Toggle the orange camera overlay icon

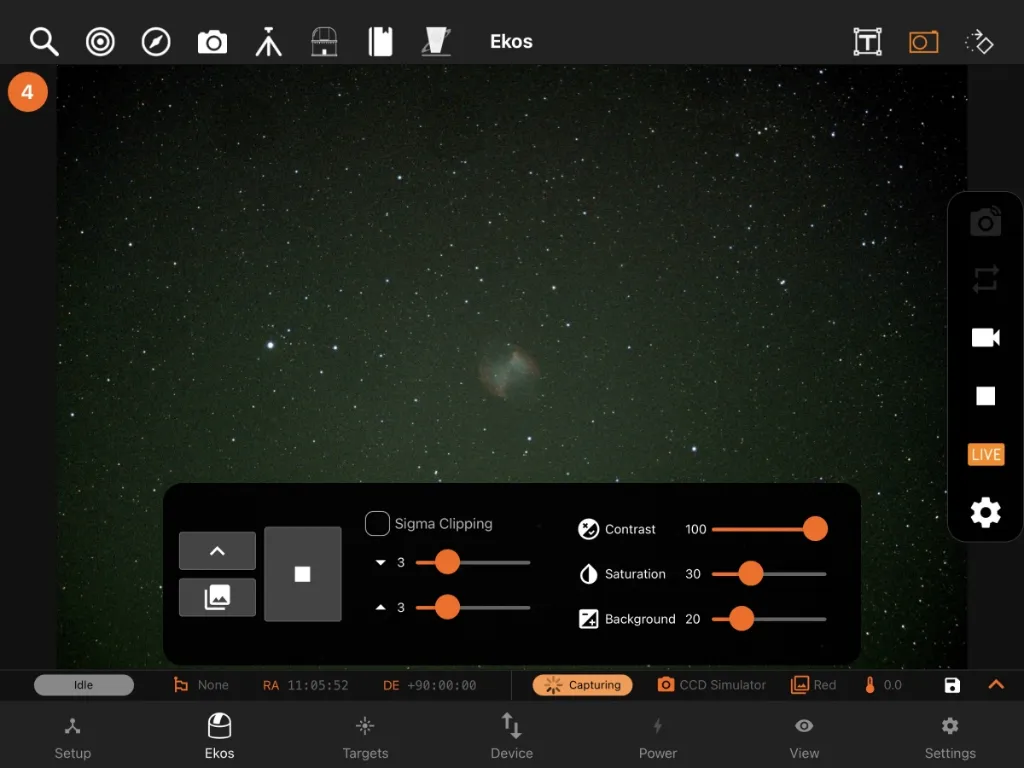coord(923,42)
